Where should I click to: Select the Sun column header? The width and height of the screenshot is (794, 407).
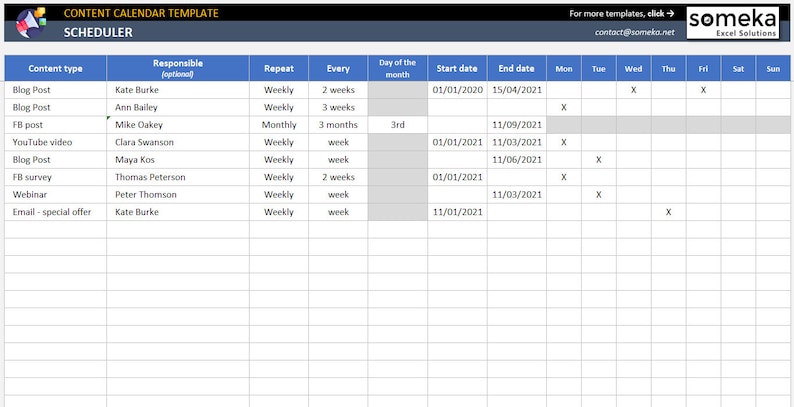773,68
